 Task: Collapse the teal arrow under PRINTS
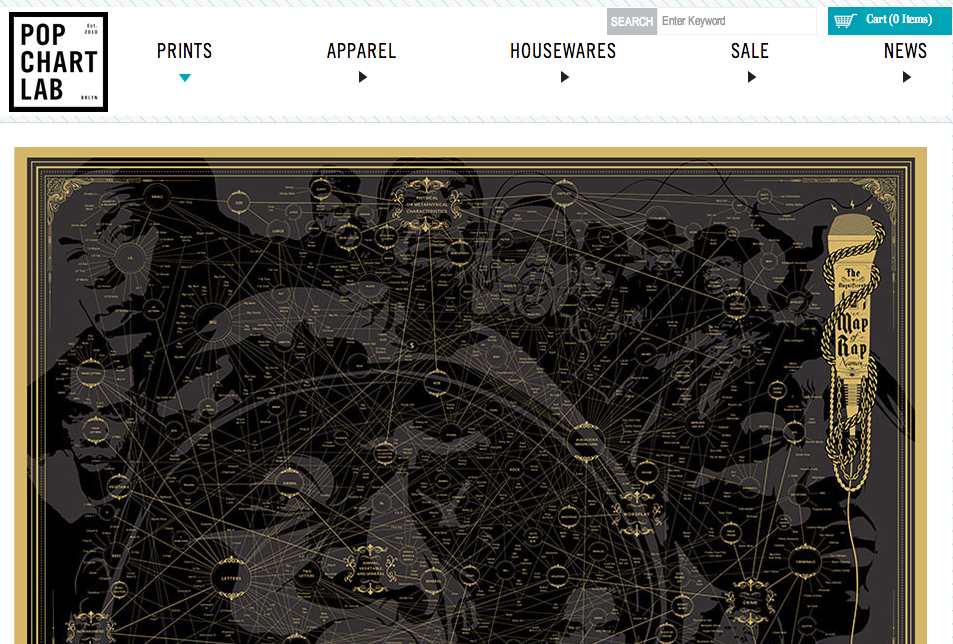pos(185,77)
